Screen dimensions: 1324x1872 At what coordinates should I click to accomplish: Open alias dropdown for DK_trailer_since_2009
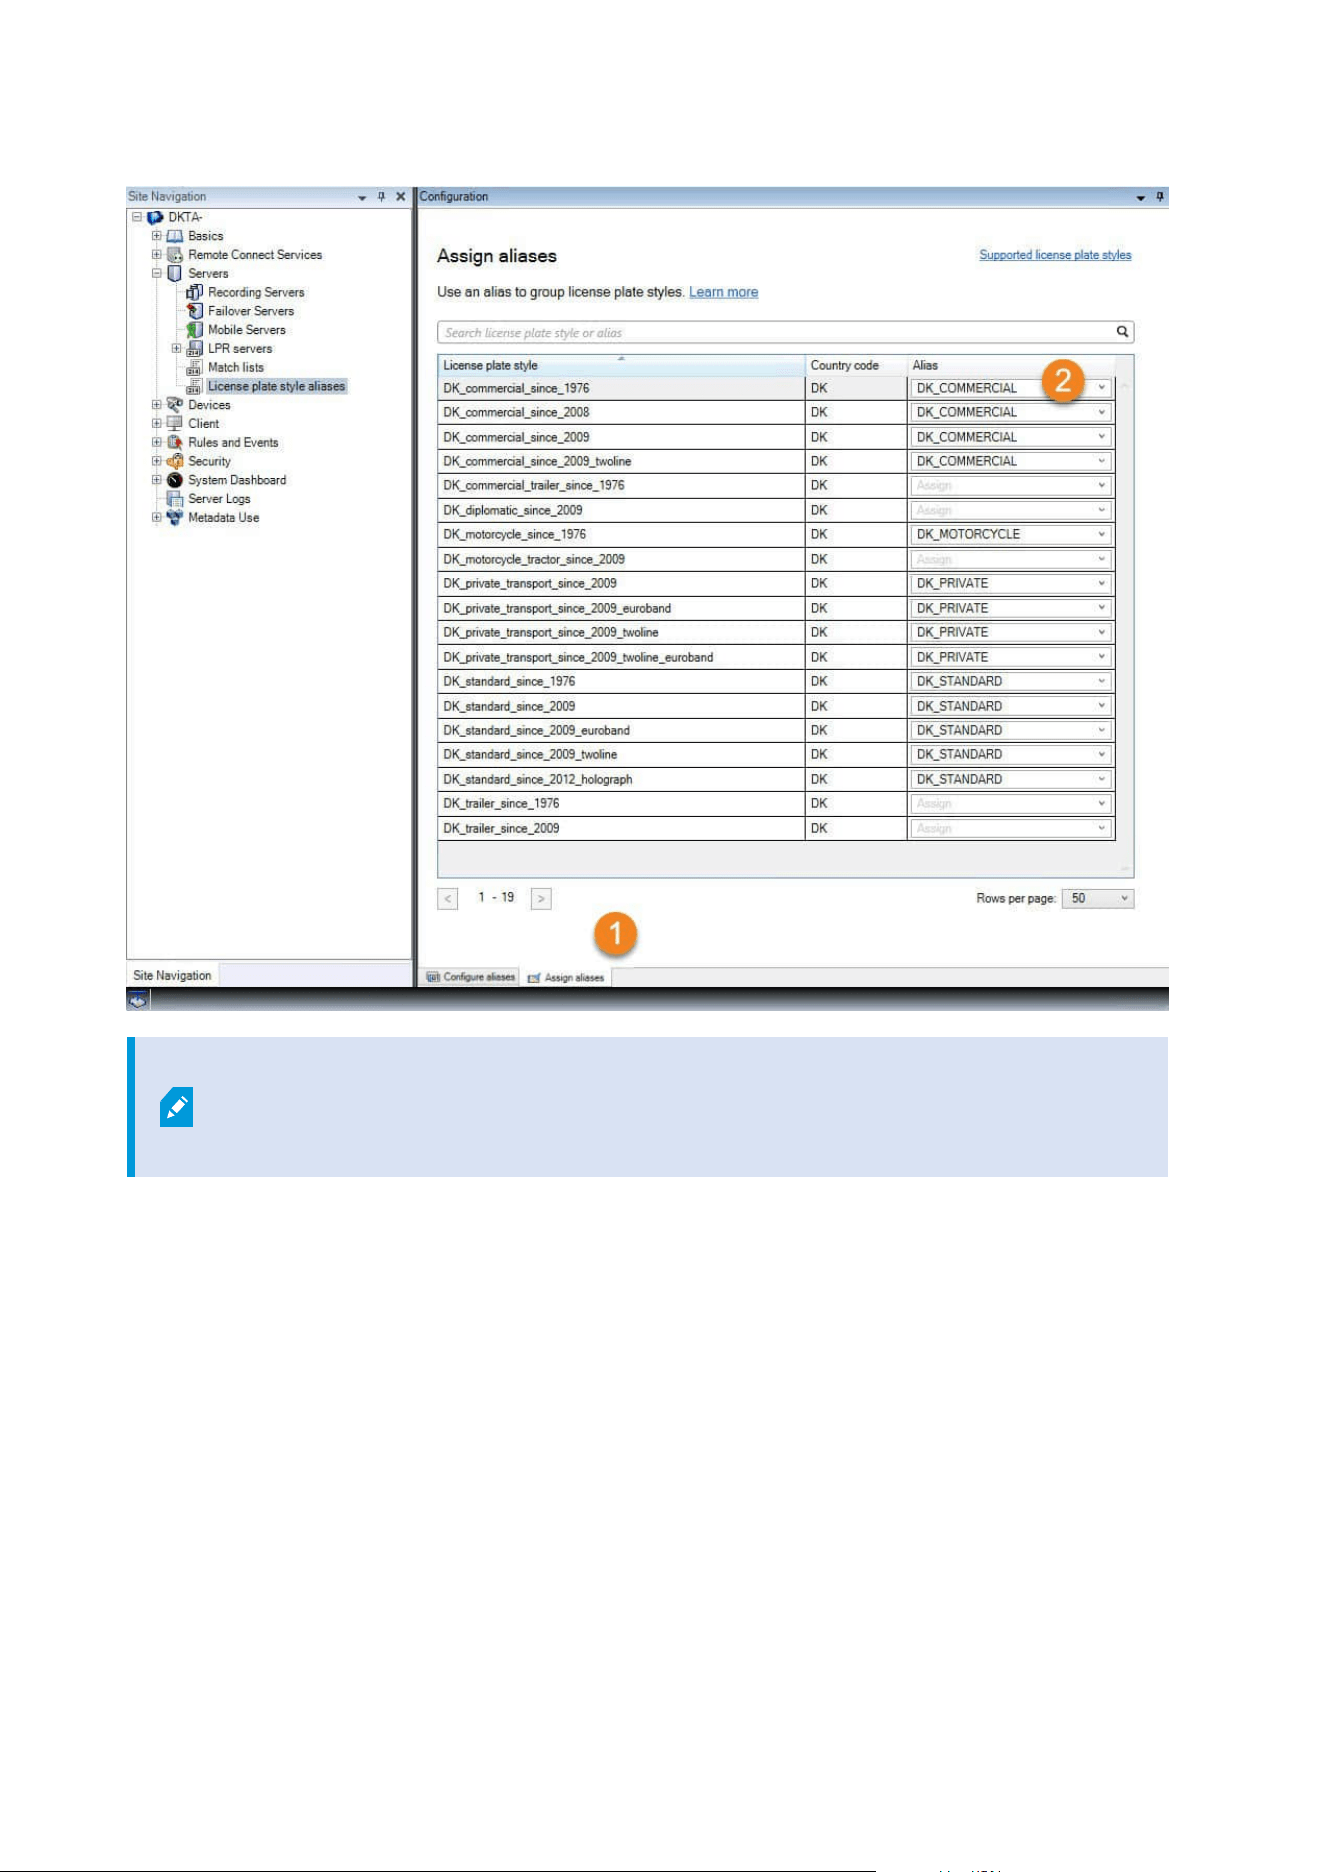1102,828
